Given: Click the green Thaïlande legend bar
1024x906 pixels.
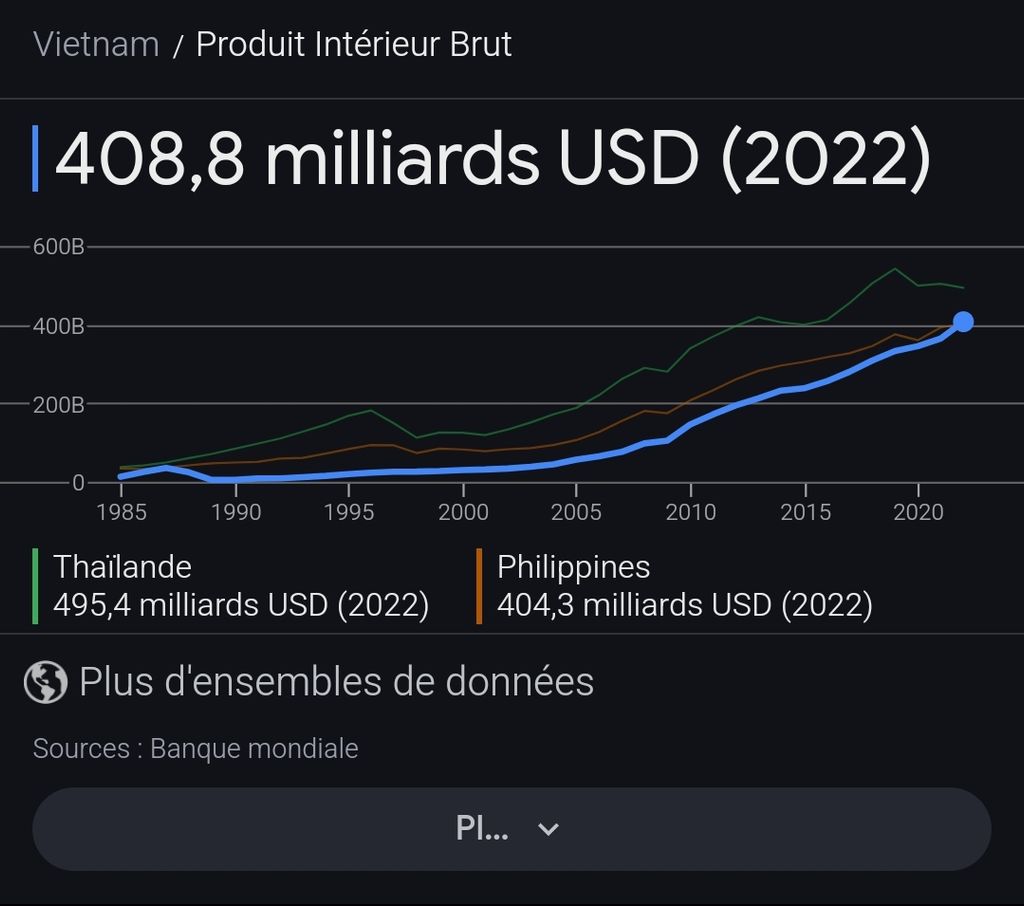Looking at the screenshot, I should pos(35,586).
